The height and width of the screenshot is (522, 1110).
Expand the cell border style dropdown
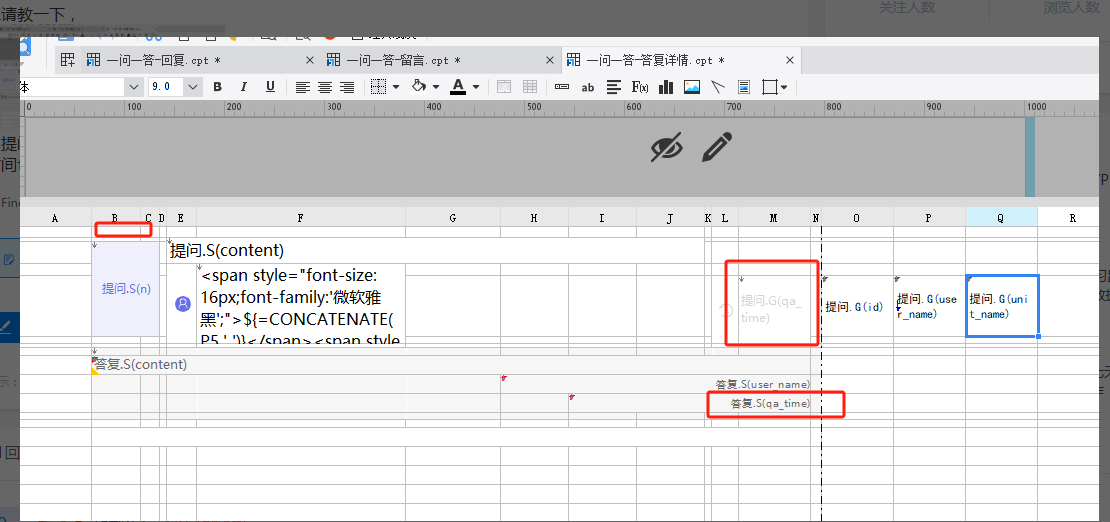[396, 87]
